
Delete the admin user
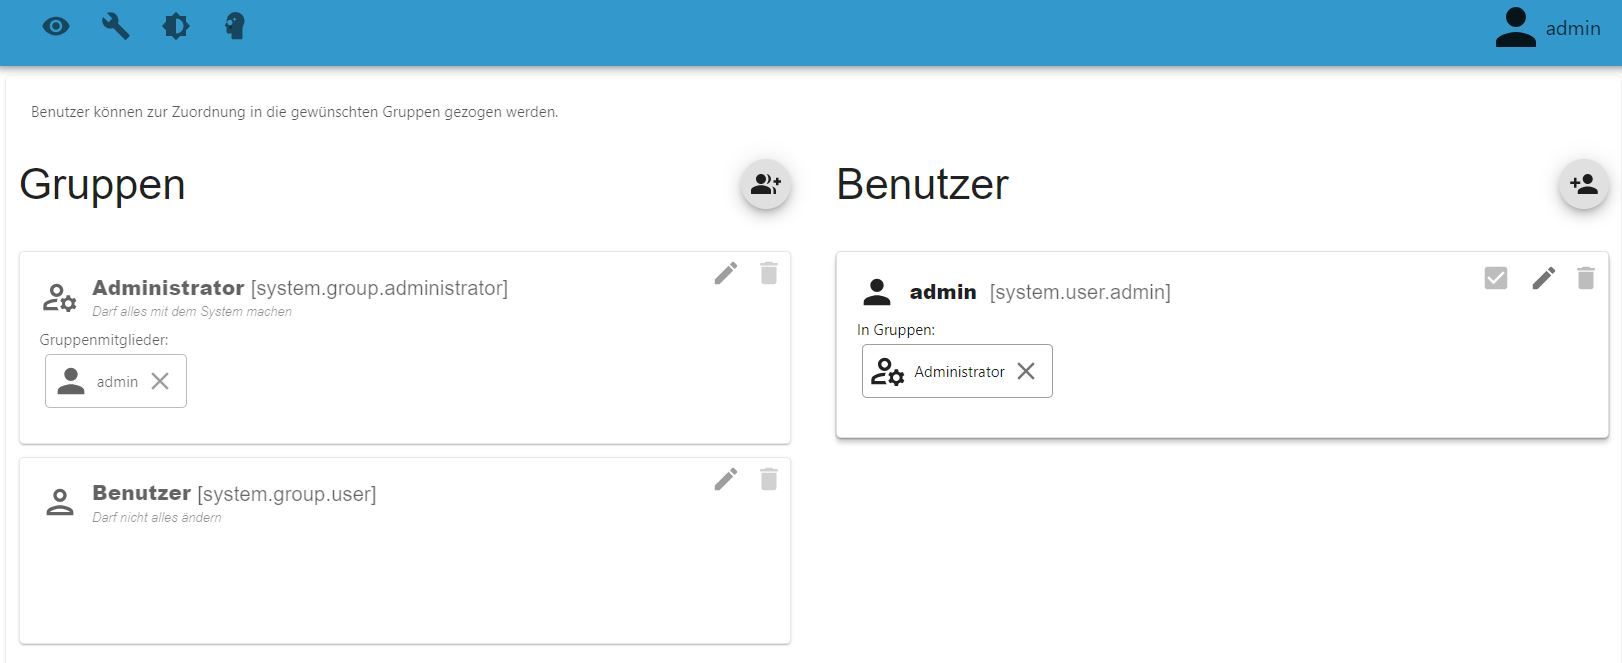(x=1585, y=278)
